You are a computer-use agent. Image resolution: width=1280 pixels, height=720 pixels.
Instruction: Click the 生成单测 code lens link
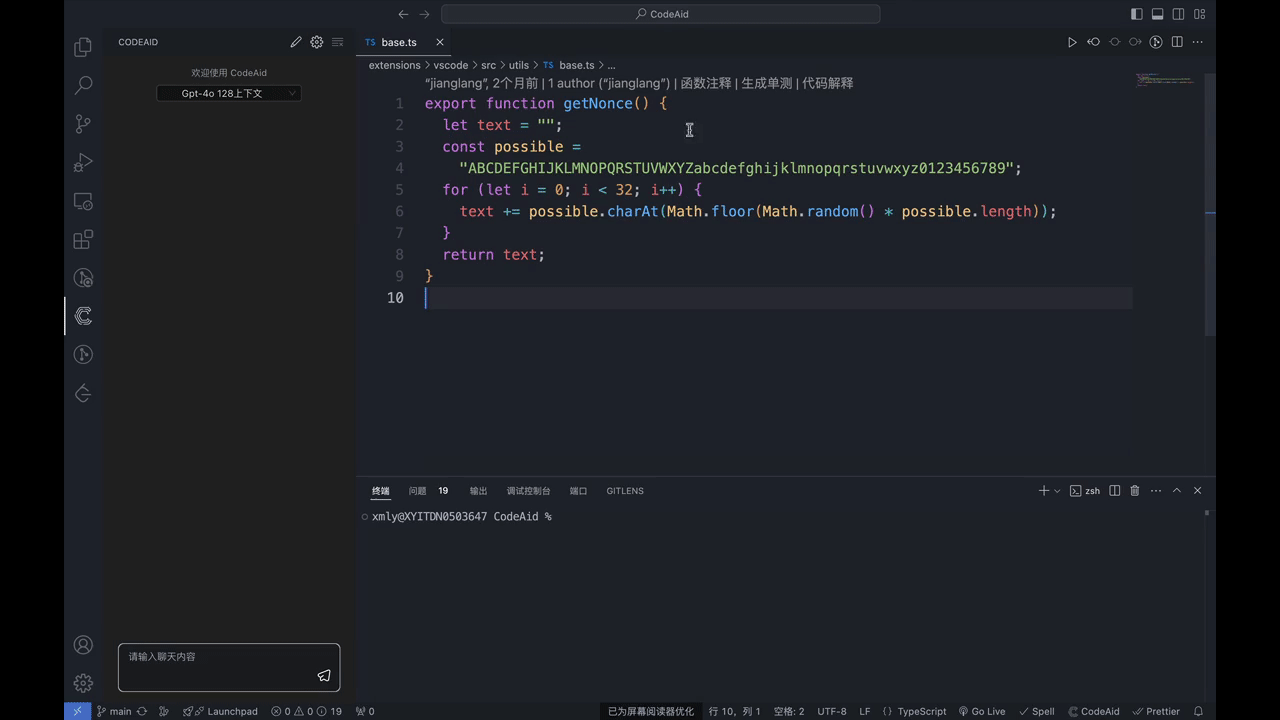pyautogui.click(x=767, y=83)
